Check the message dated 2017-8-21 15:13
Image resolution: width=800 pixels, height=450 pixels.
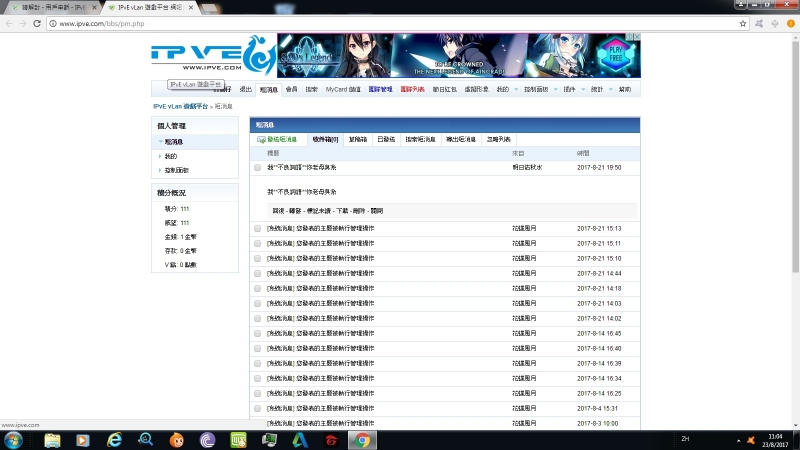[258, 229]
